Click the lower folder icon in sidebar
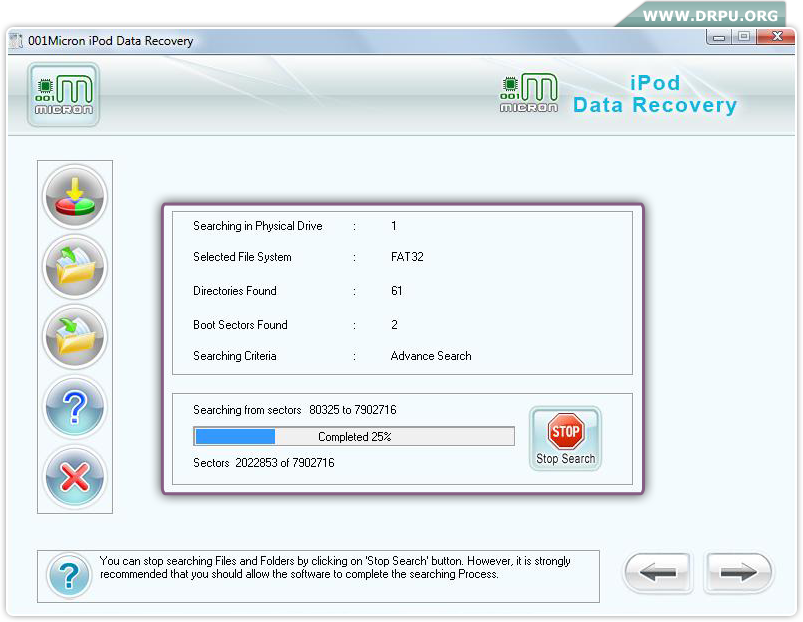The image size is (803, 622). coord(75,337)
